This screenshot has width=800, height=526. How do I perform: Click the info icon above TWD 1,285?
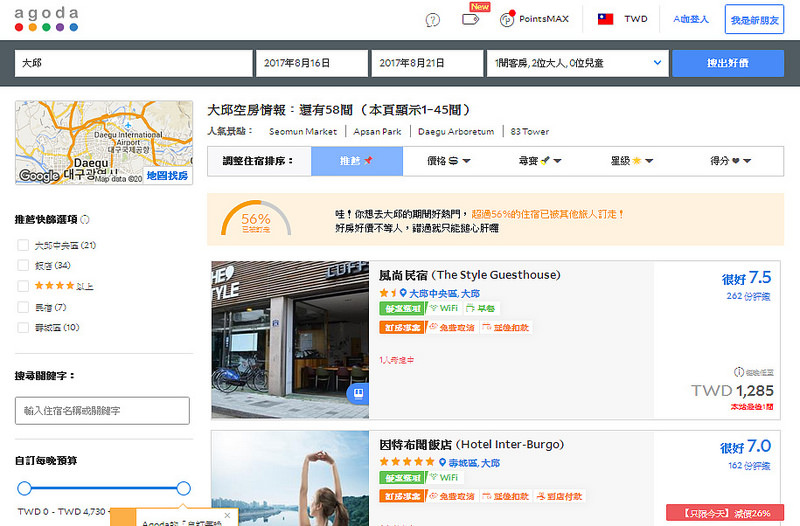pyautogui.click(x=738, y=372)
